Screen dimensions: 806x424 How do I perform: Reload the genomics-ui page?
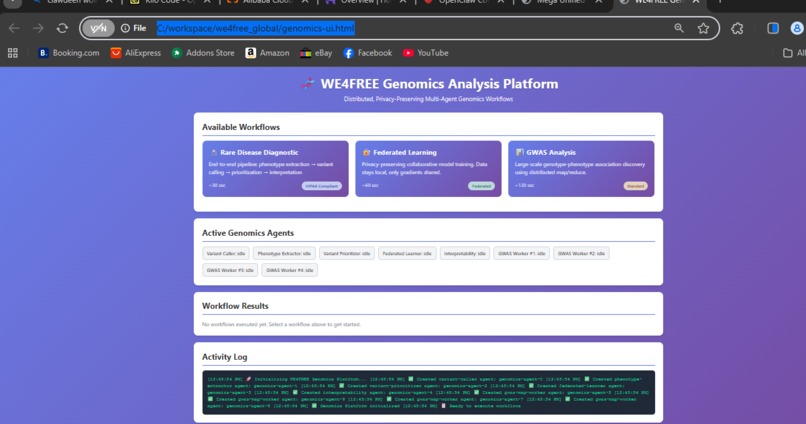tap(62, 28)
